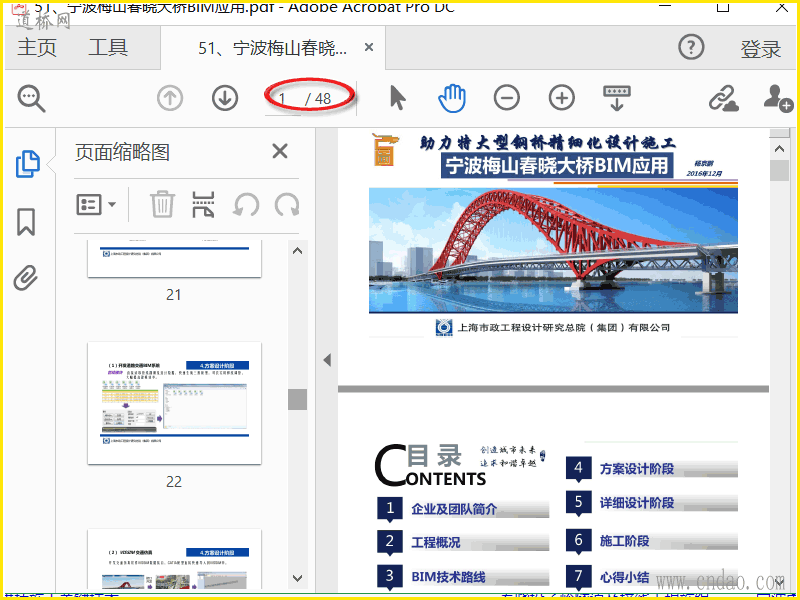Click the 方案设计阶段 contents entry

coord(637,468)
